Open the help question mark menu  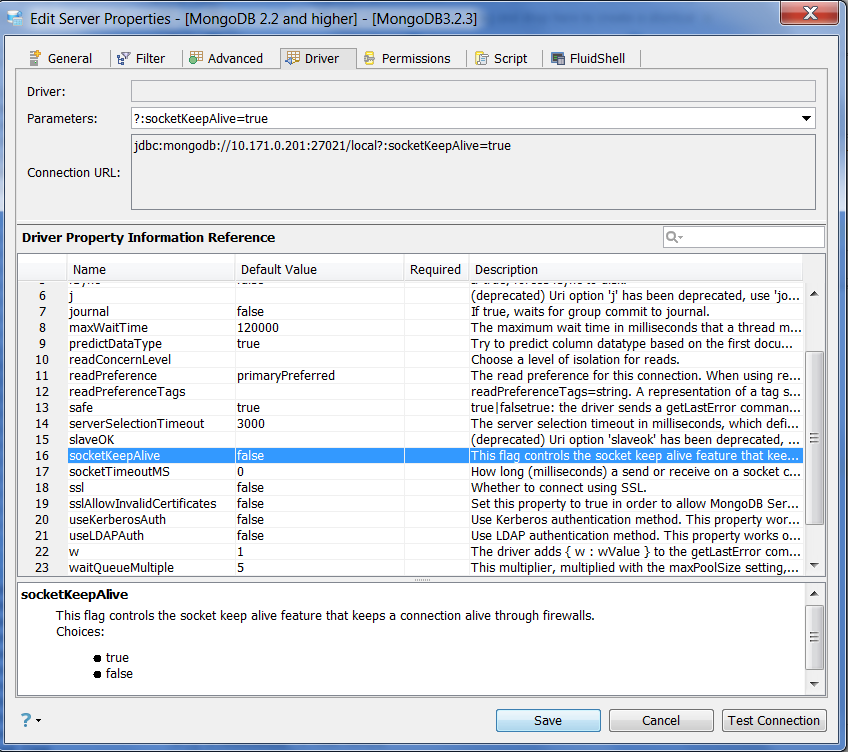tap(30, 720)
